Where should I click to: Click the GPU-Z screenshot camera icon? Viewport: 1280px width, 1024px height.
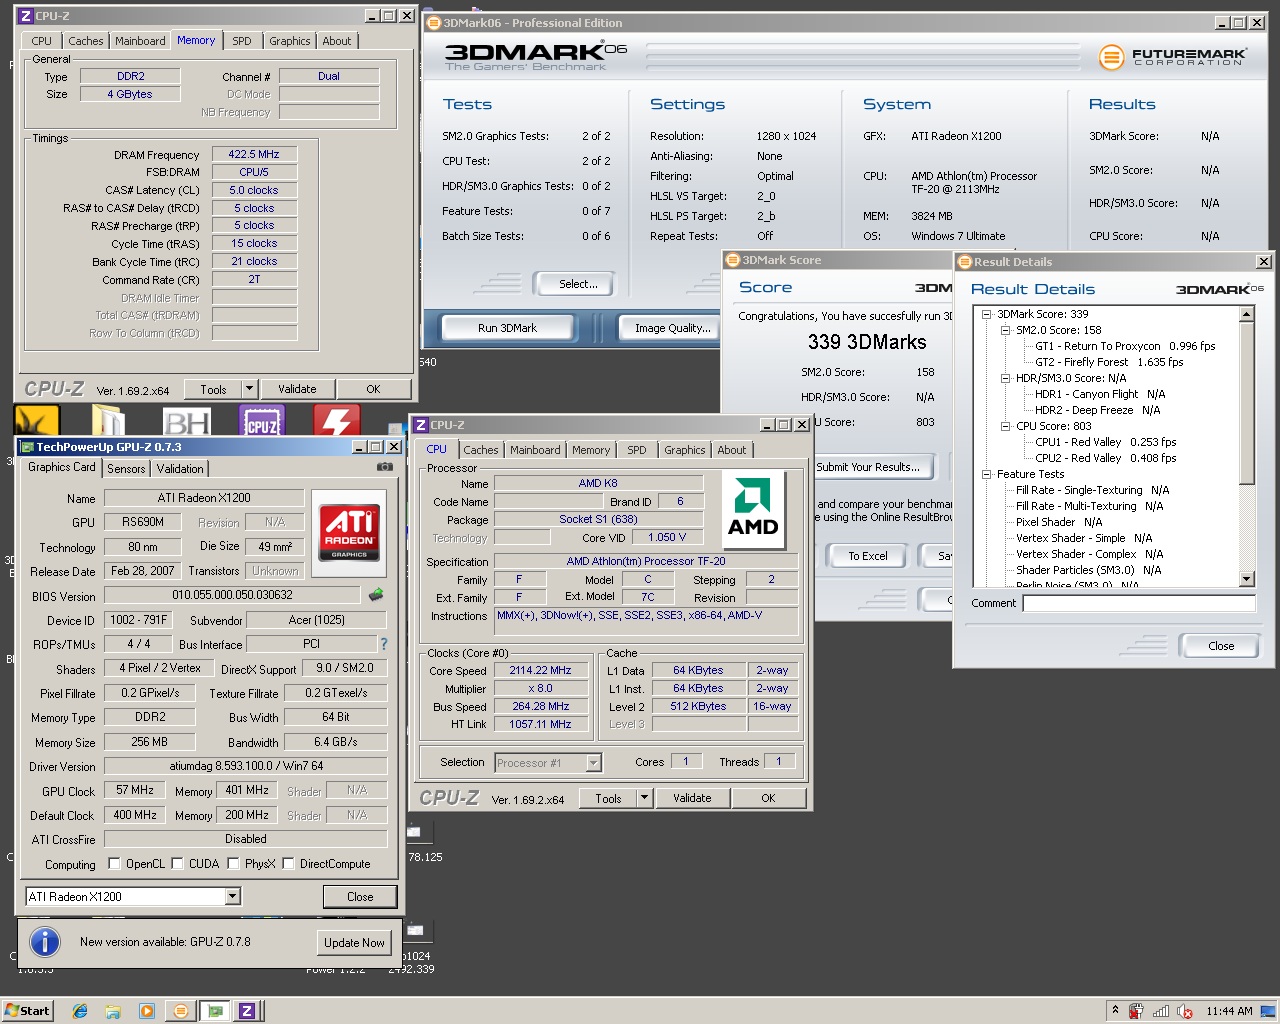[384, 467]
